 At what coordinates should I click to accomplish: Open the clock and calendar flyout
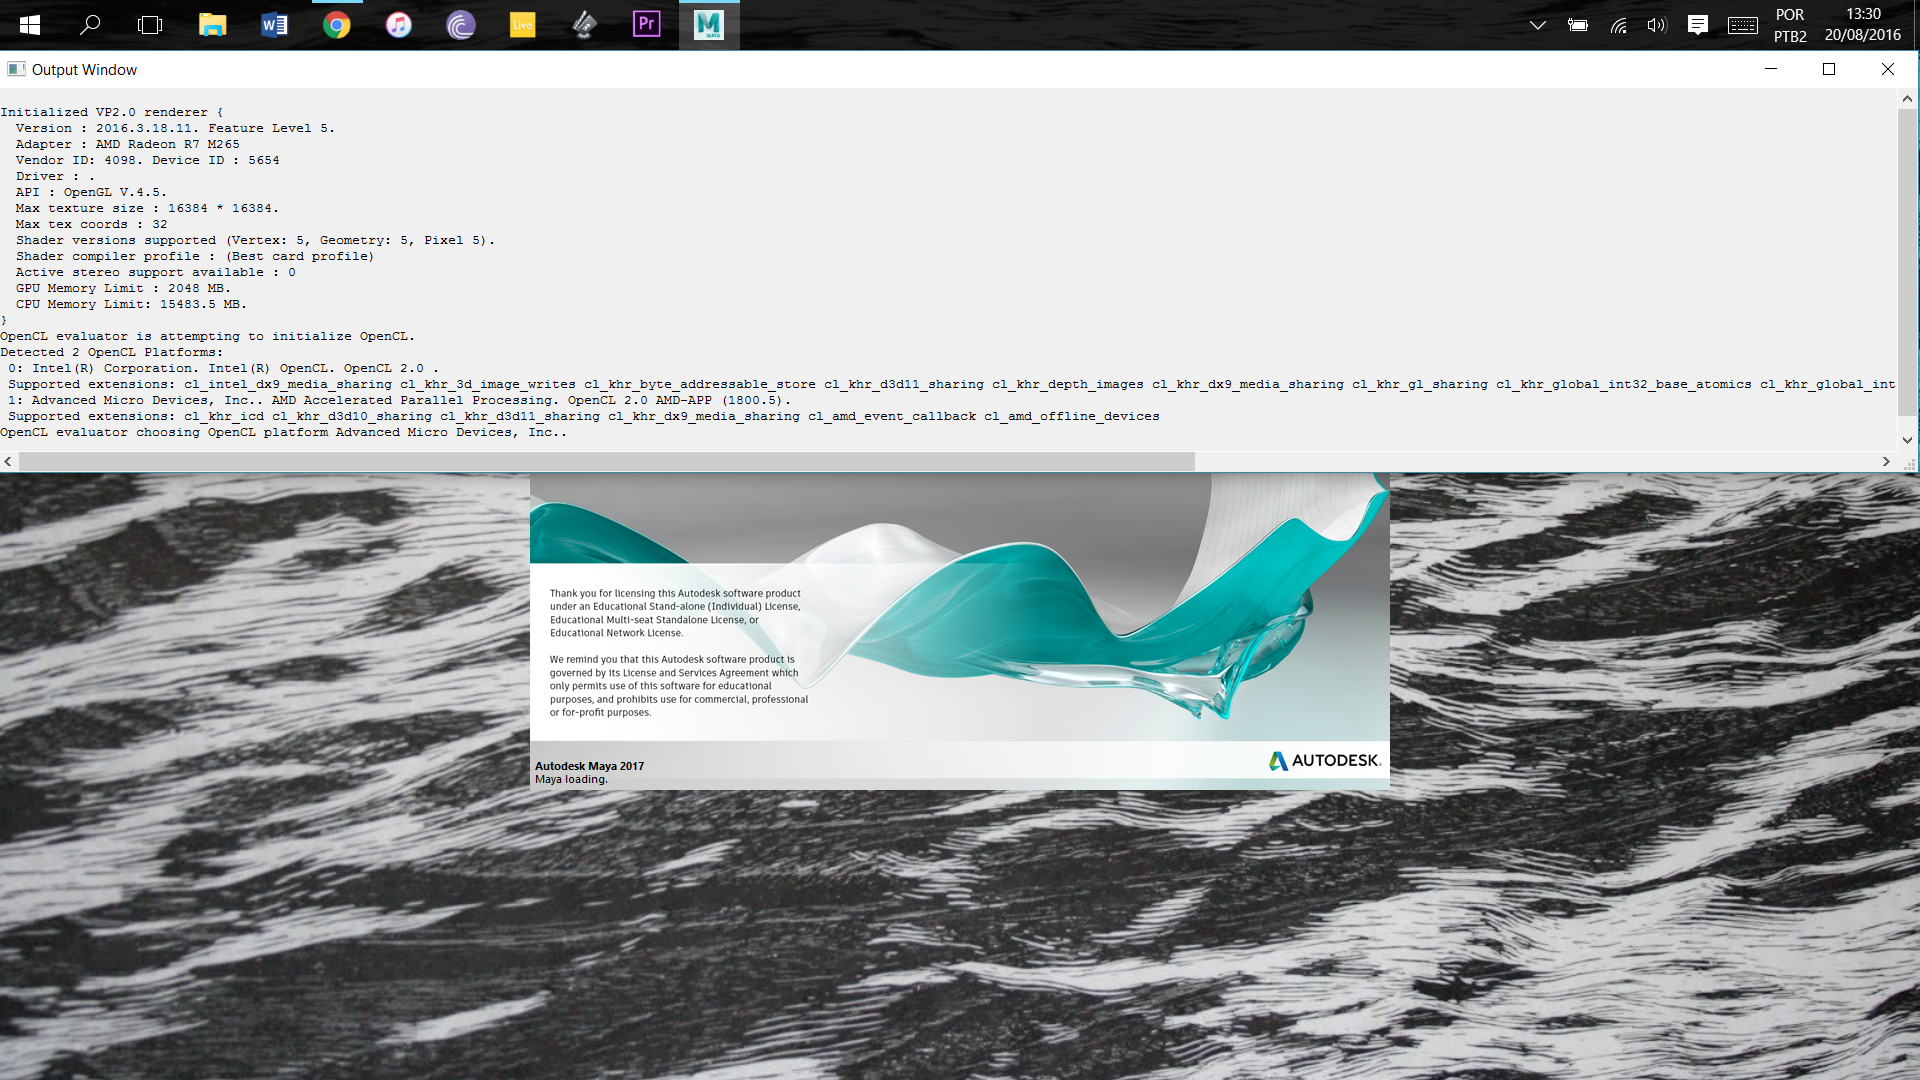coord(1862,25)
